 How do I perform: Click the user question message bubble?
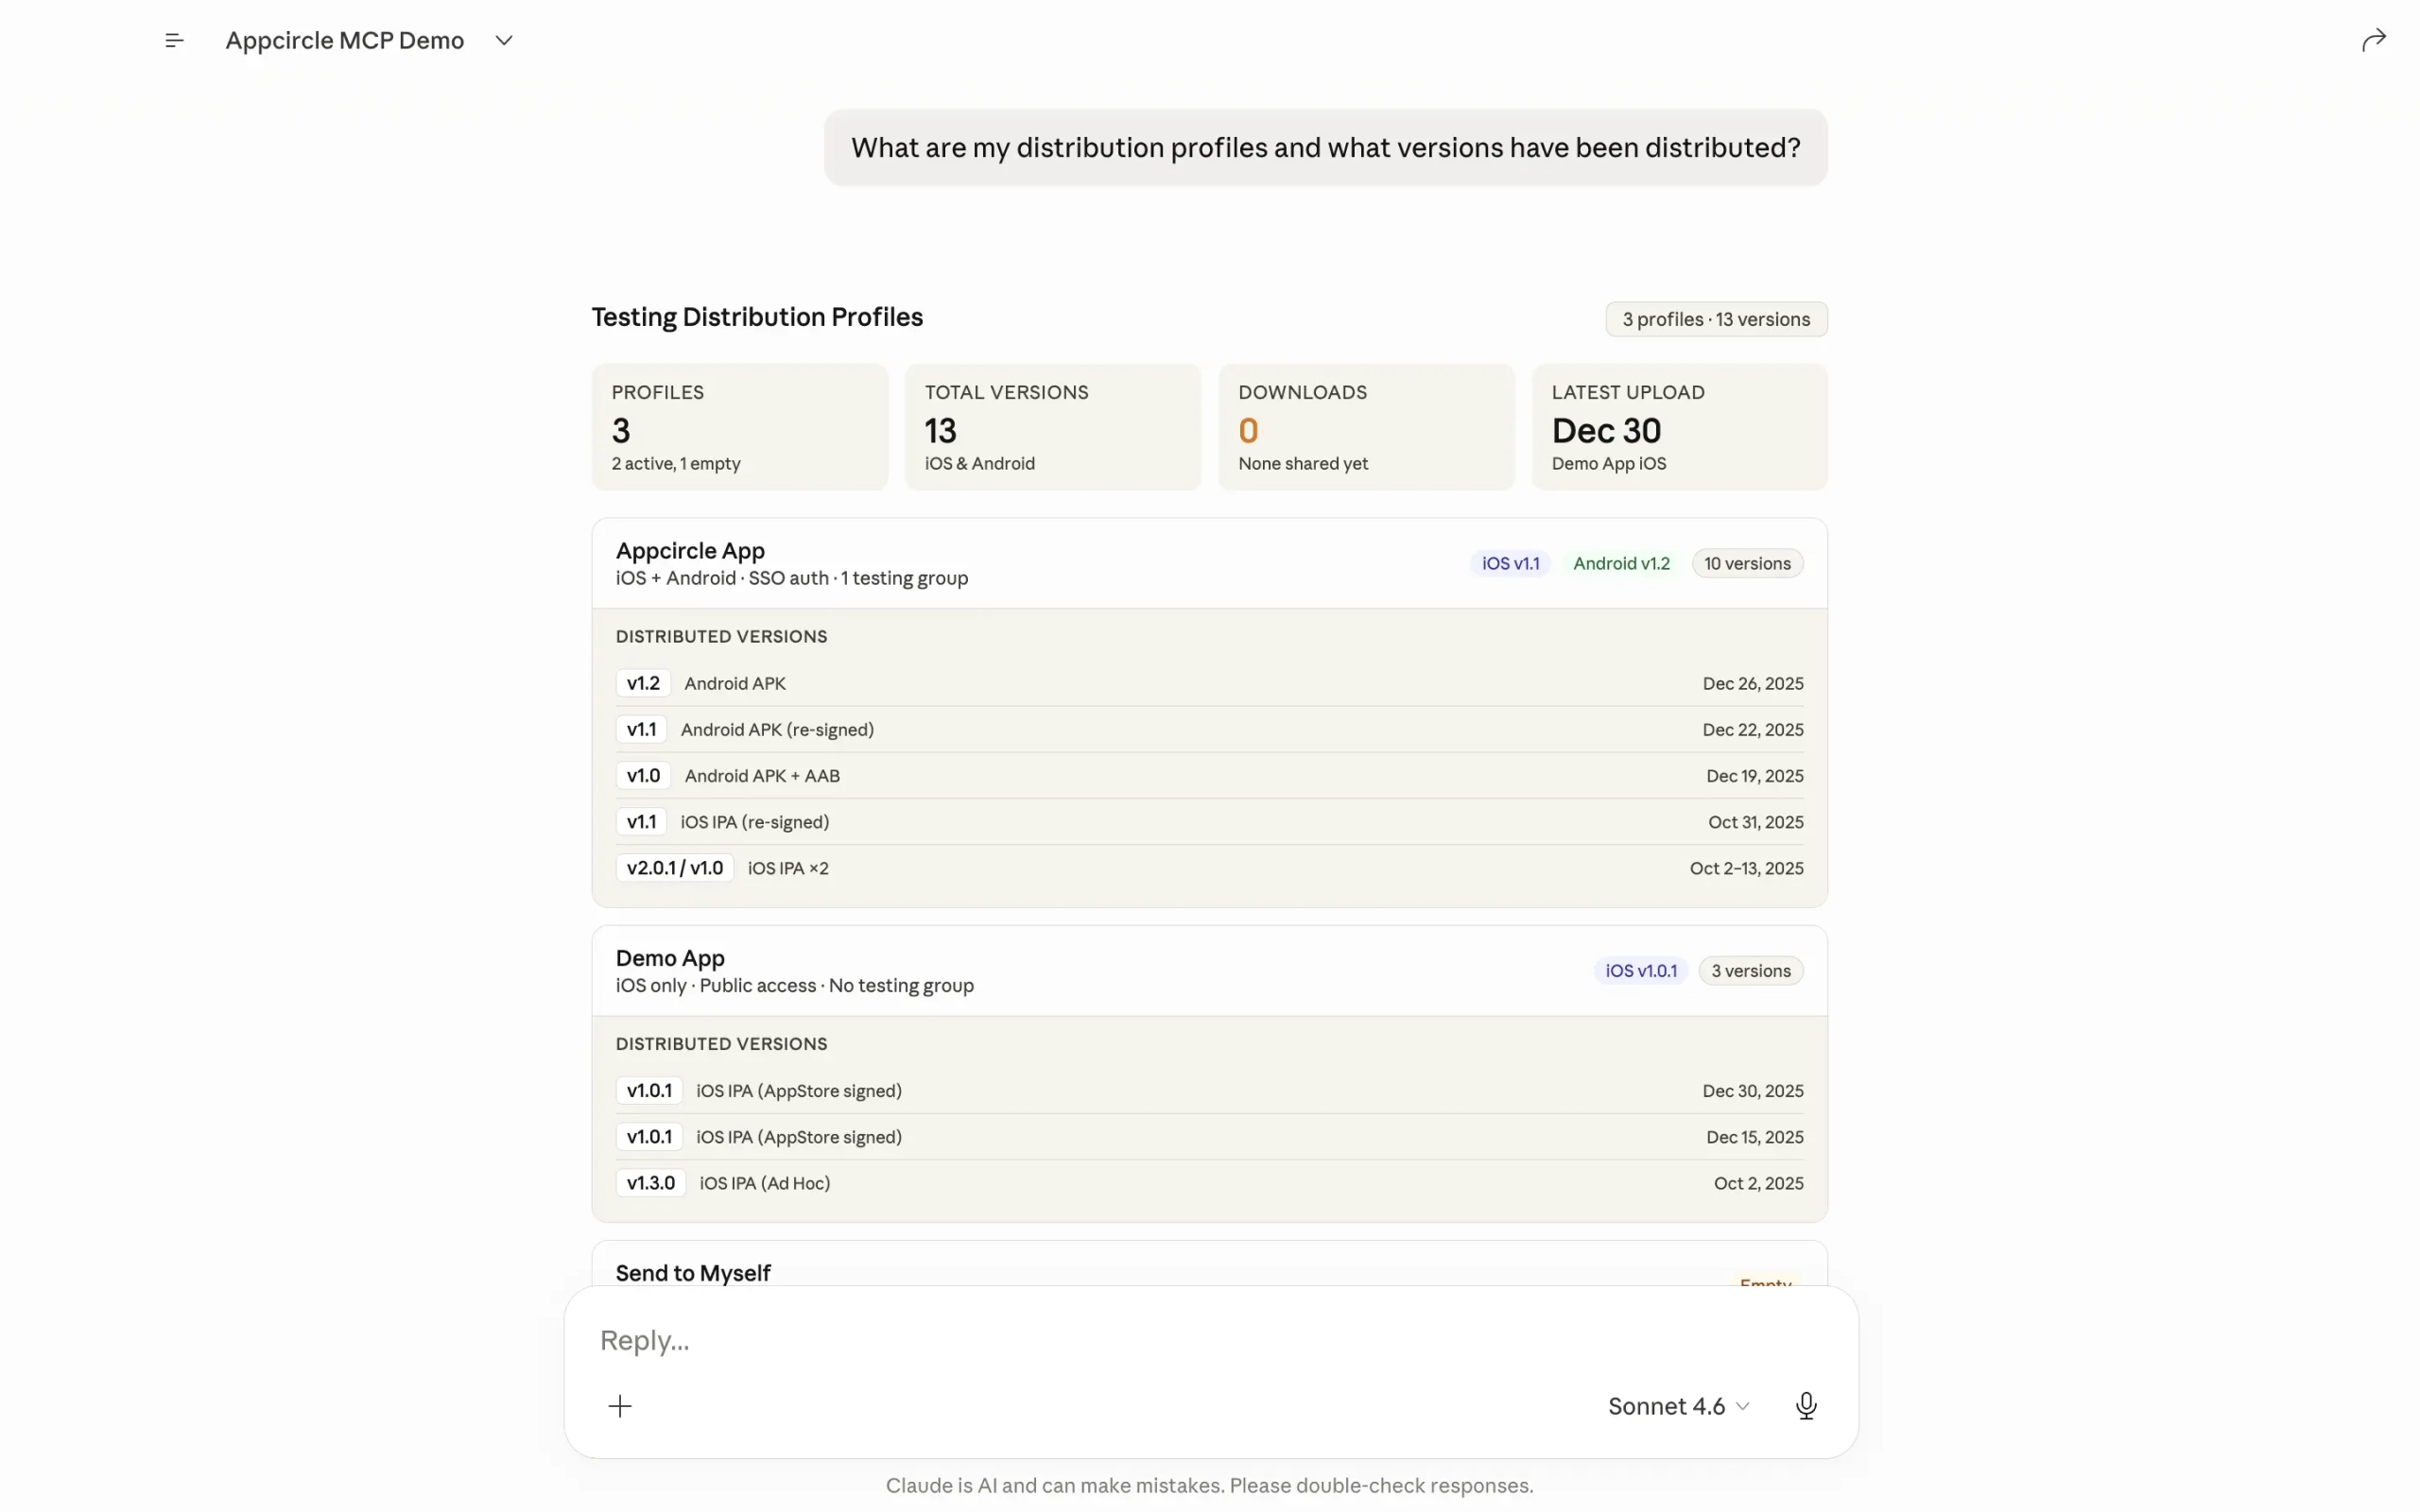pos(1325,148)
